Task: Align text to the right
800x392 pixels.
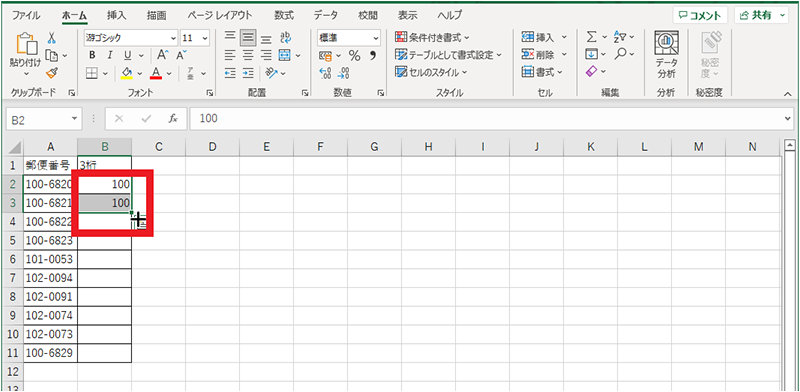Action: [x=266, y=55]
